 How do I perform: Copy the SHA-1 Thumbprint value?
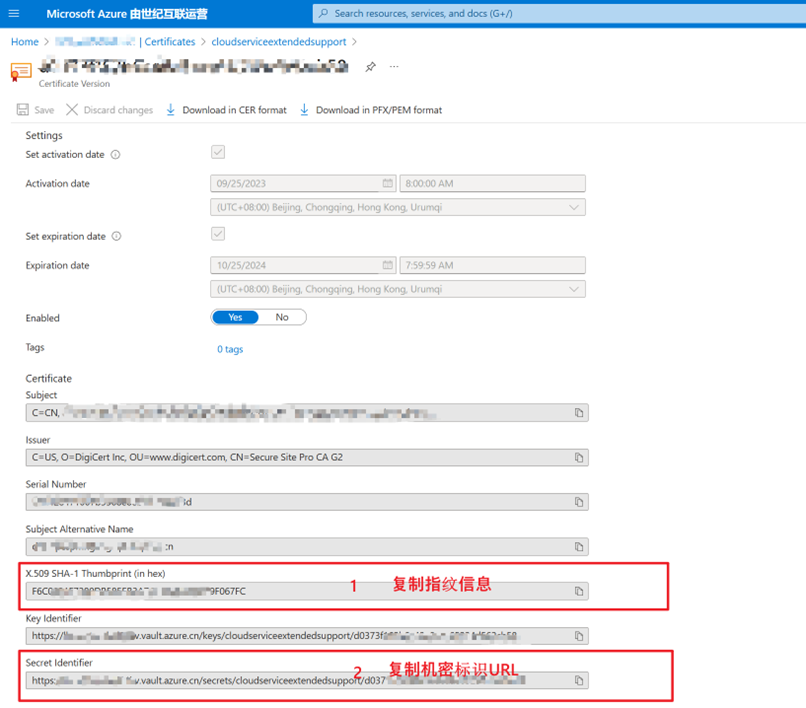pos(579,591)
